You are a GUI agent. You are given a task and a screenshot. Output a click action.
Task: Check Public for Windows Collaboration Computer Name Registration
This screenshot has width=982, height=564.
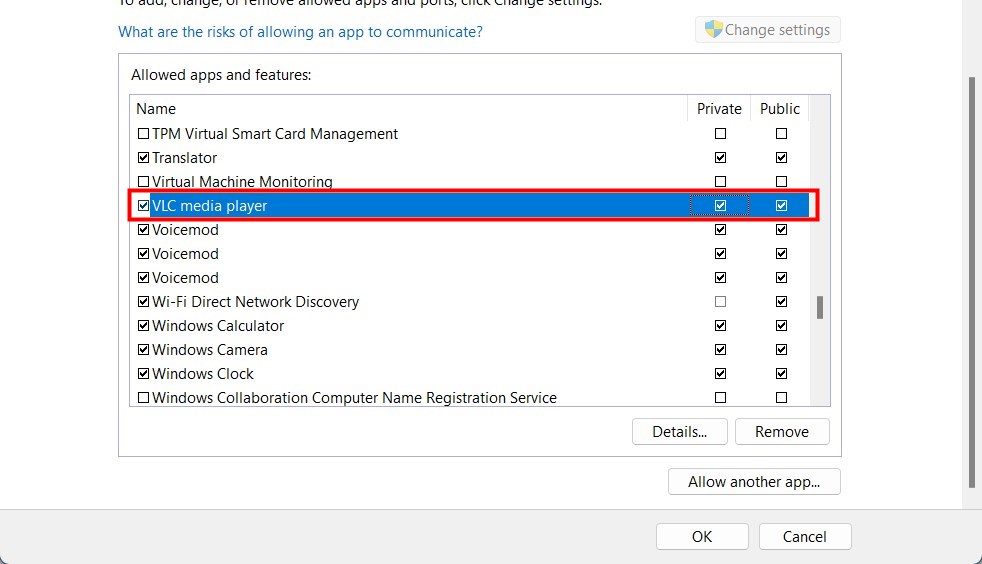pyautogui.click(x=781, y=397)
